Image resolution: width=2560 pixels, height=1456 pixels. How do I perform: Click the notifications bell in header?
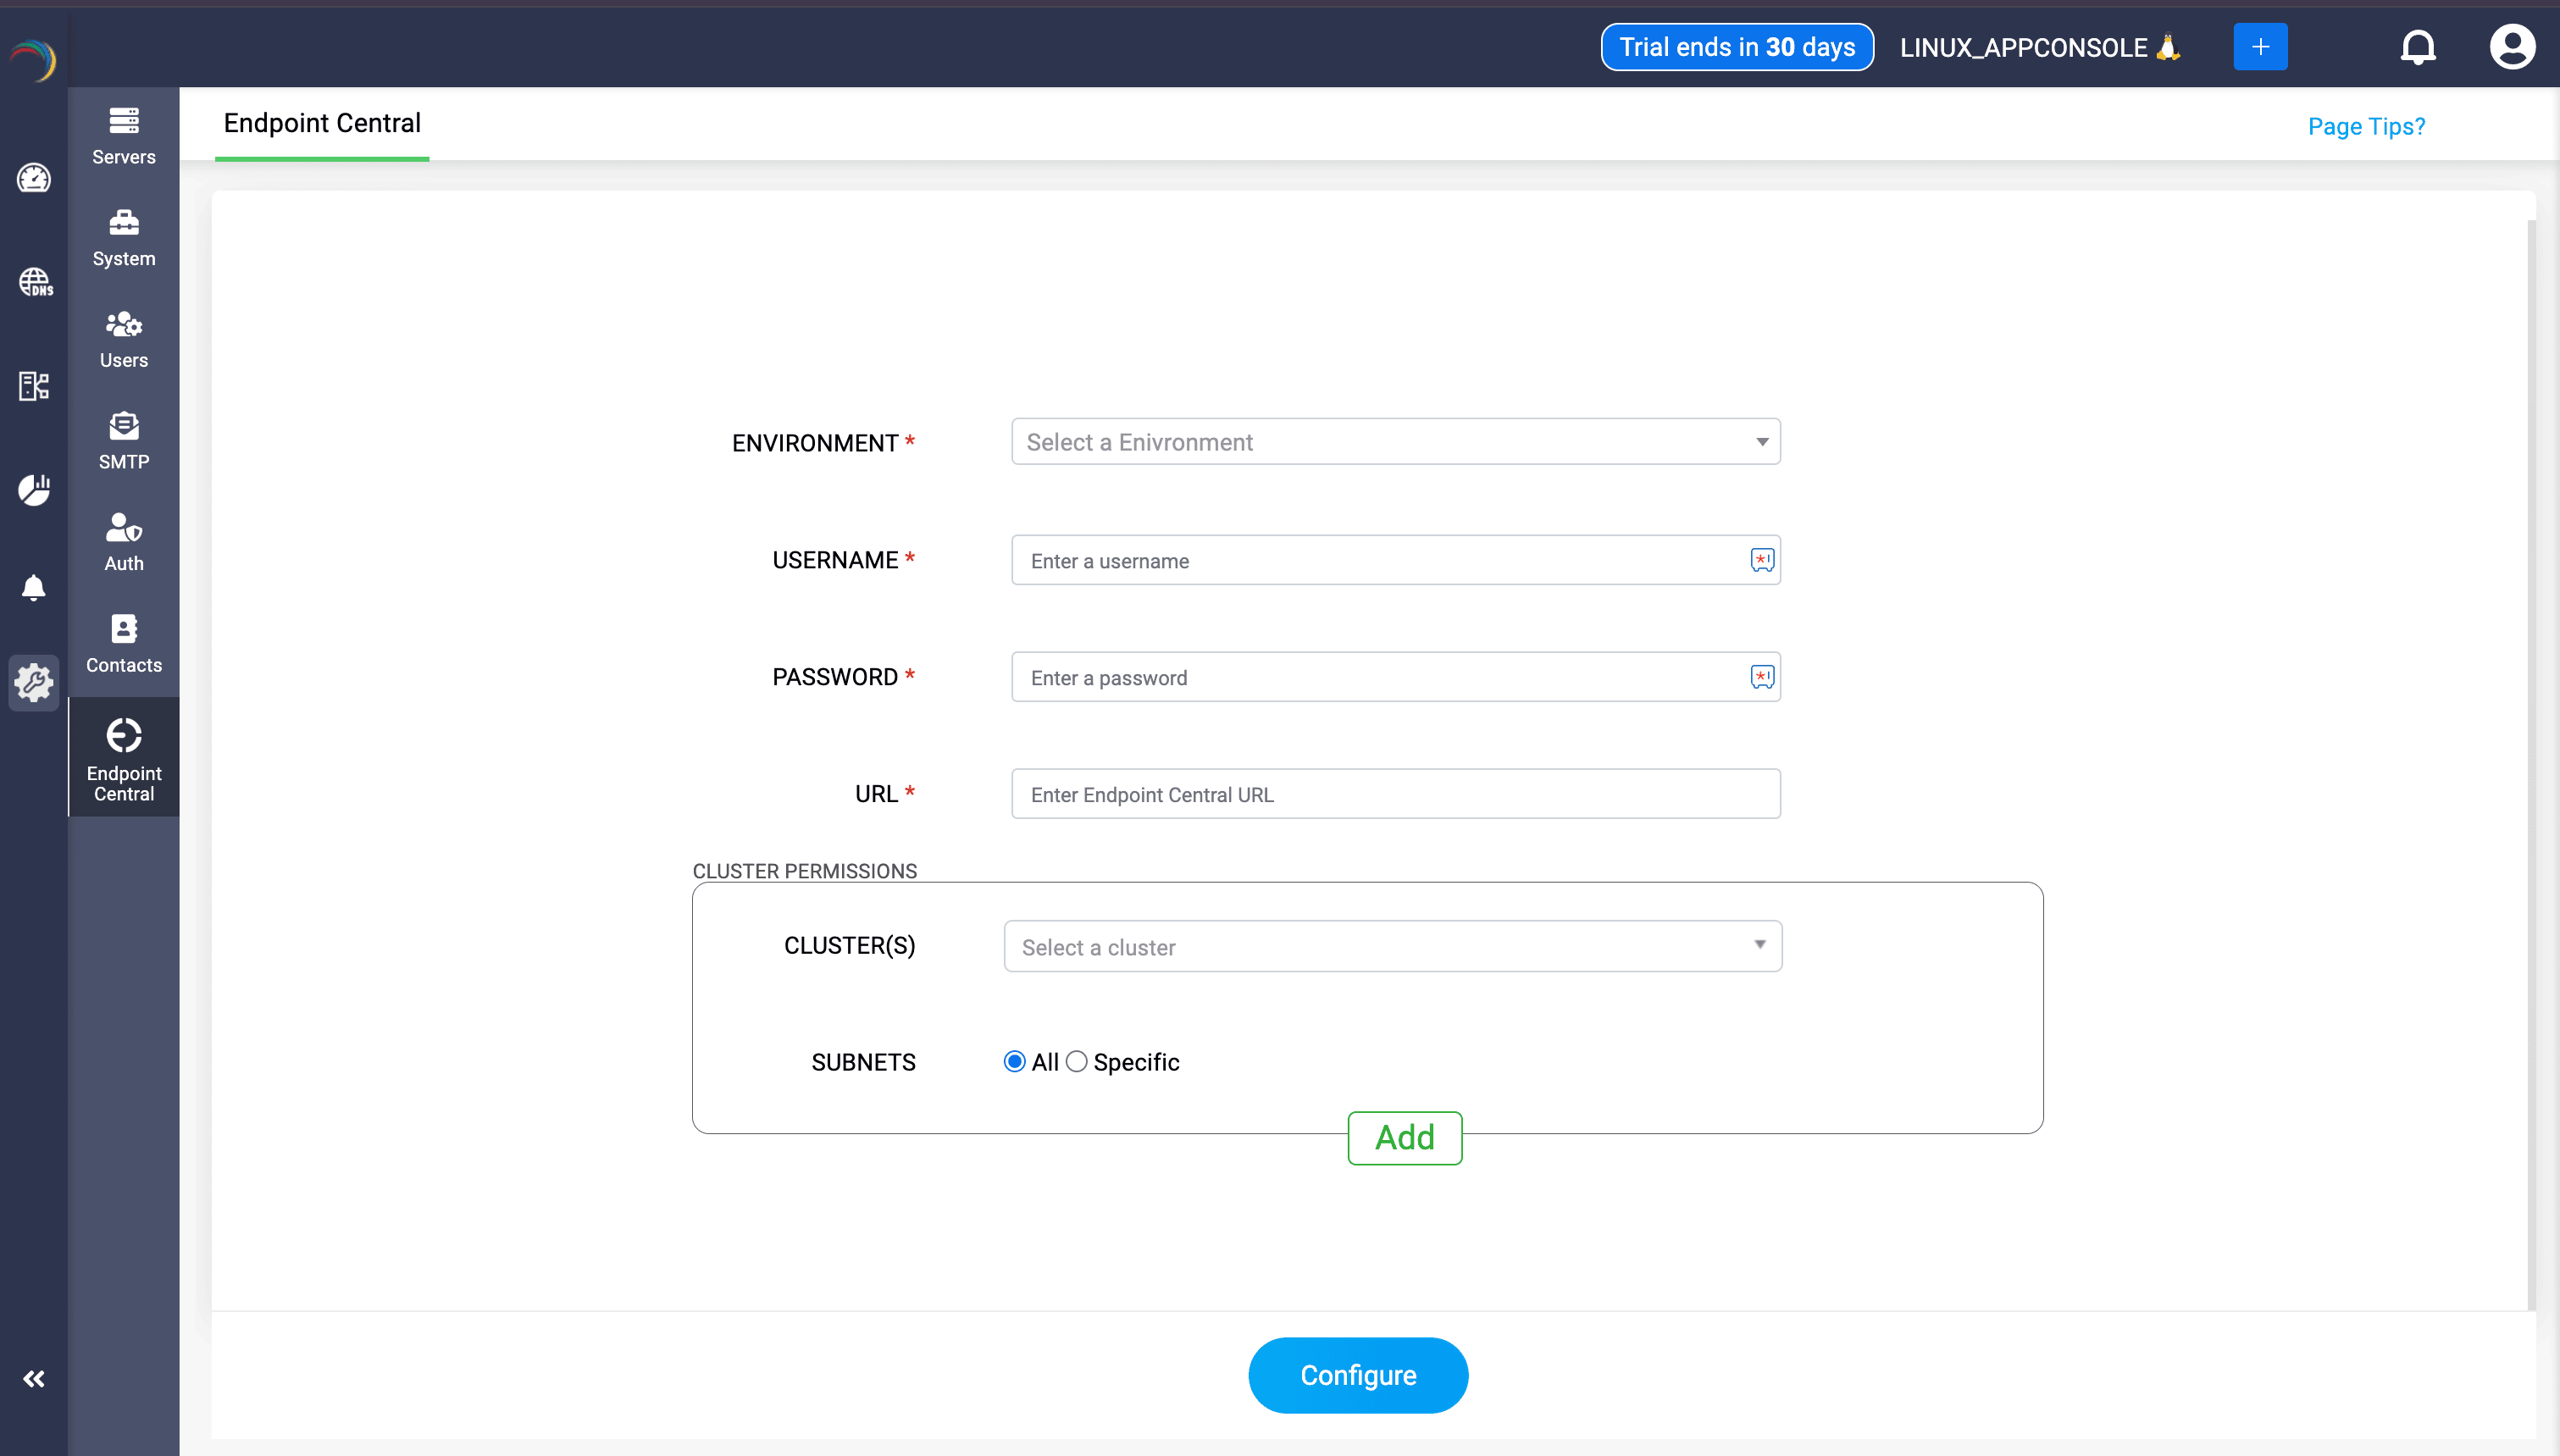2418,47
